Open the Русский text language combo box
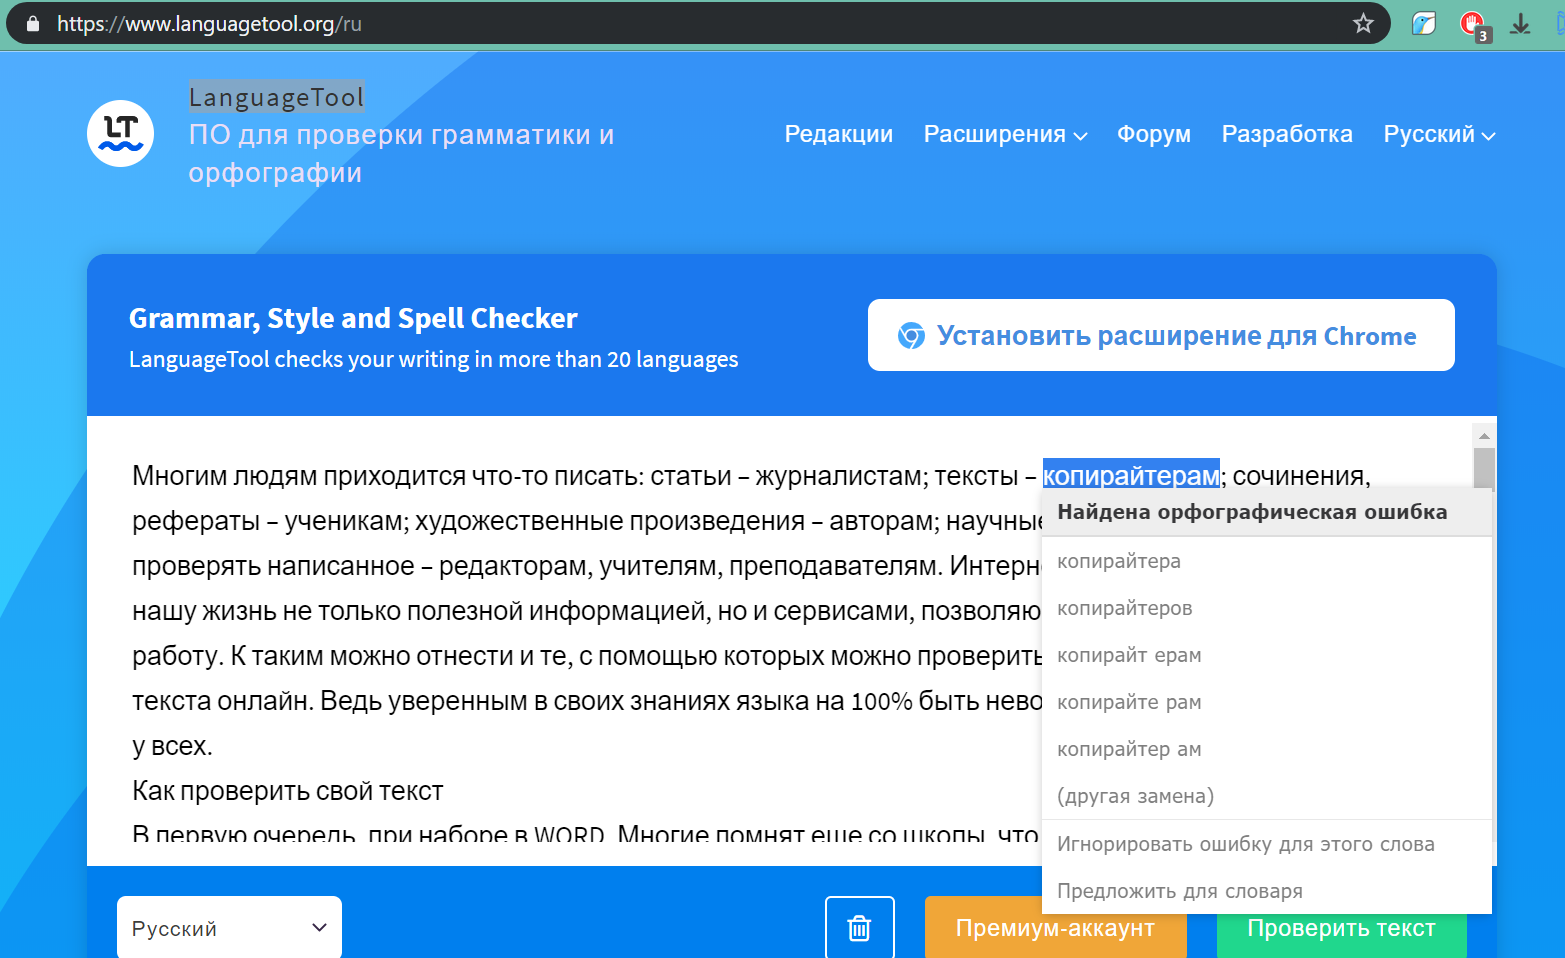1565x958 pixels. 229,928
